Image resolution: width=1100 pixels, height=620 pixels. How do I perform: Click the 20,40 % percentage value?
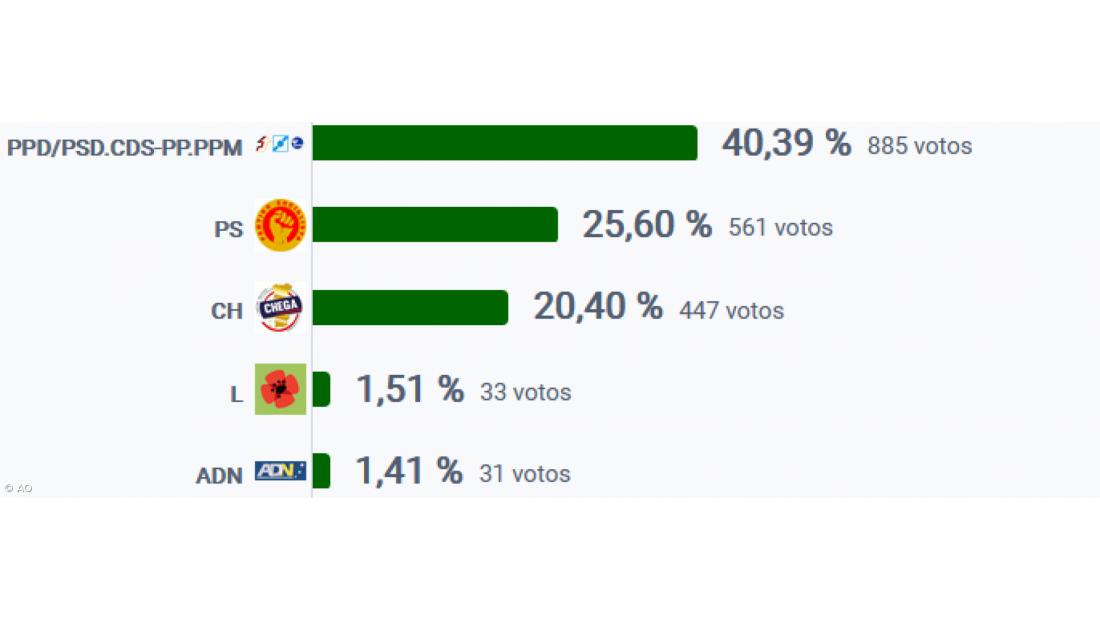coord(597,306)
